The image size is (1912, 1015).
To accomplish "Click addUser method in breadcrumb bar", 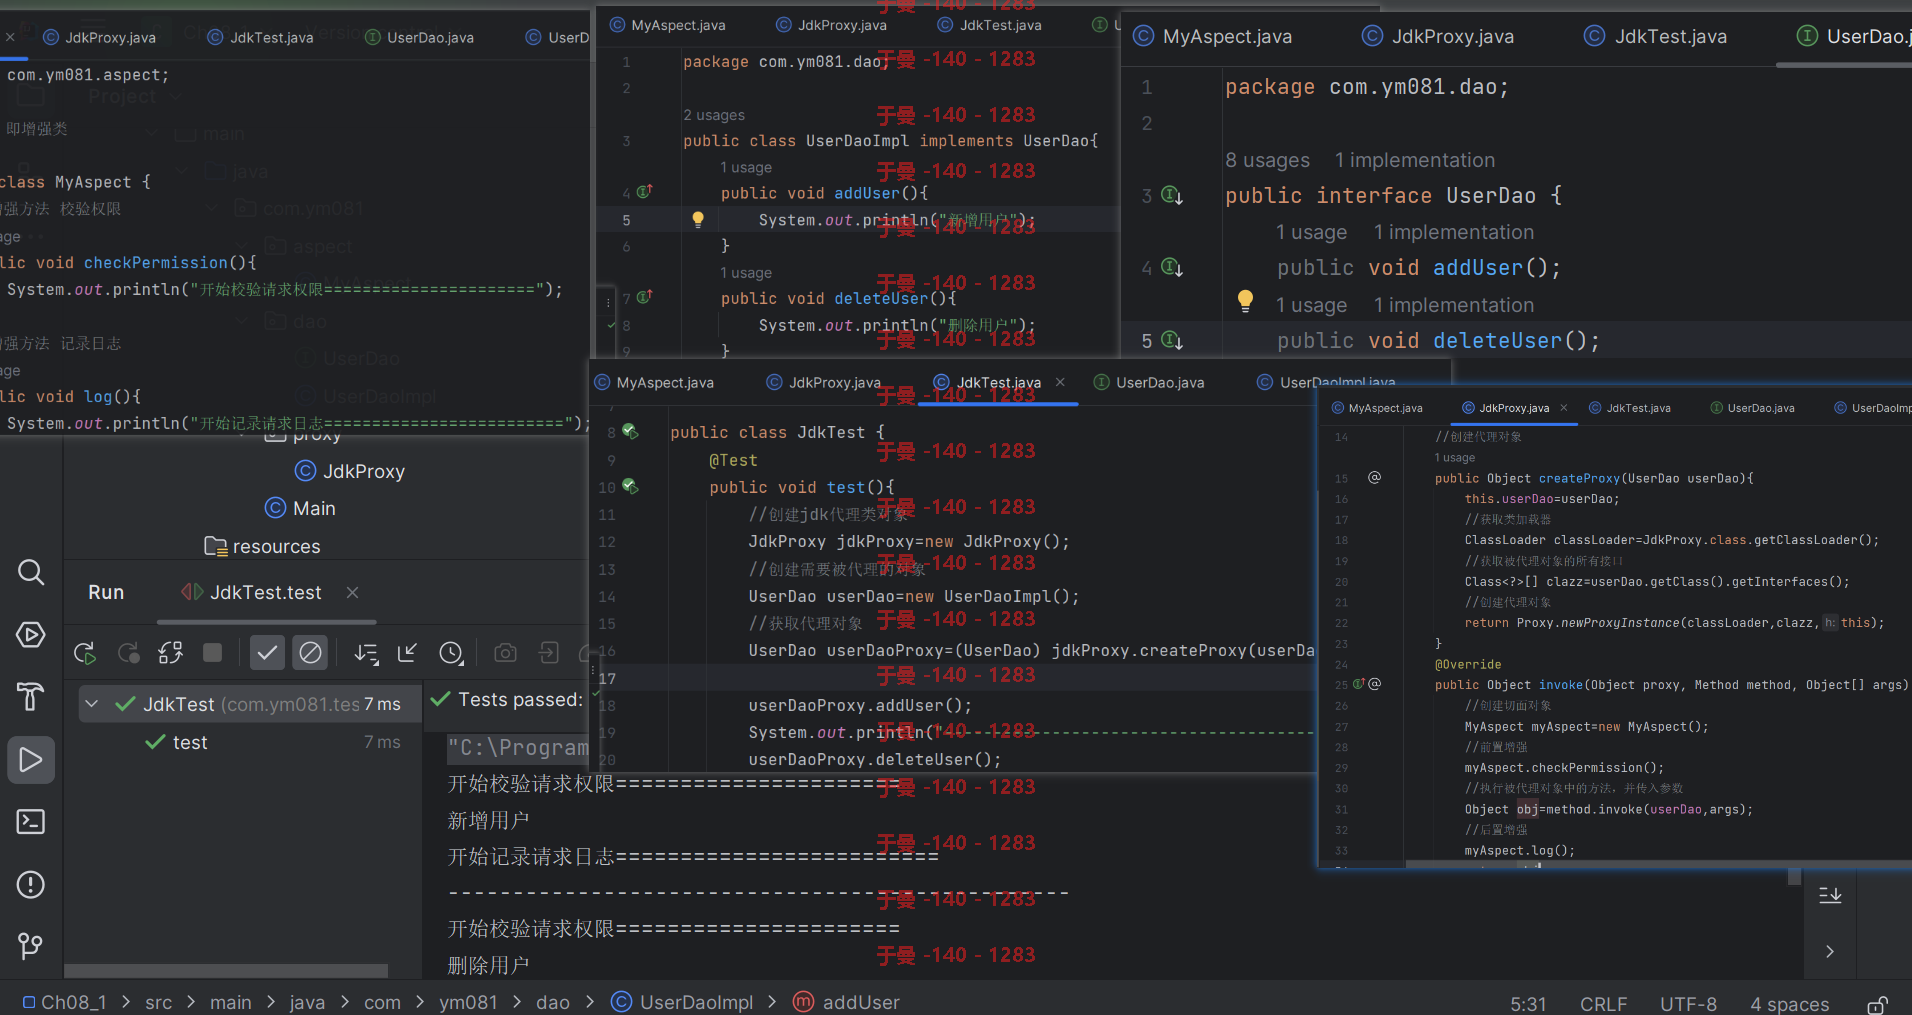I will [x=846, y=1002].
